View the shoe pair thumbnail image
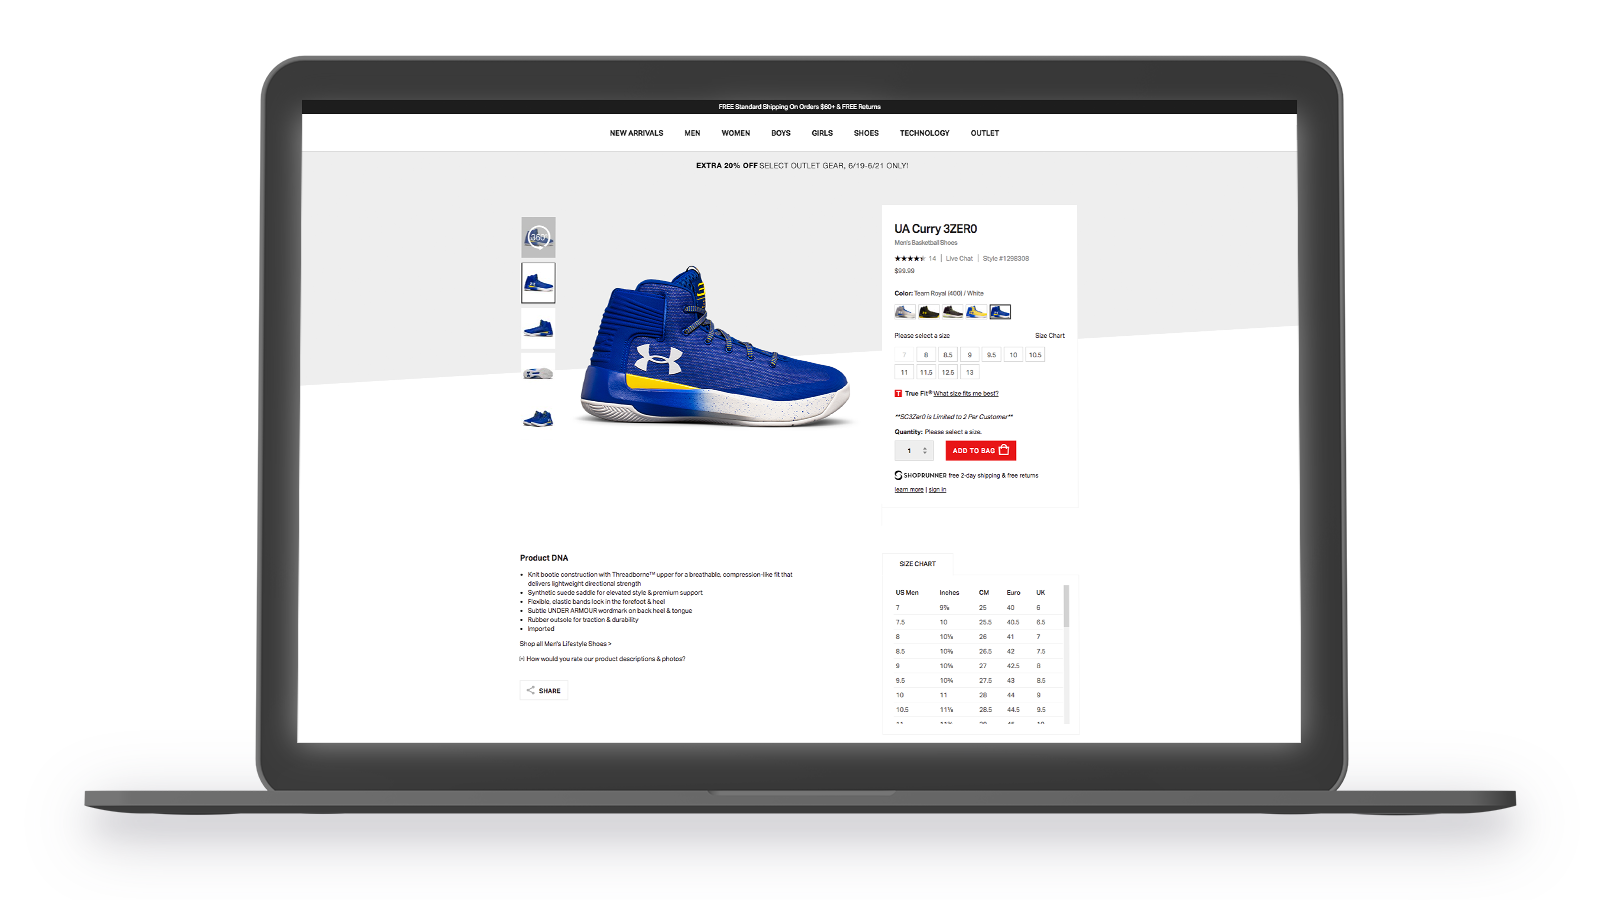Image resolution: width=1600 pixels, height=900 pixels. [x=538, y=418]
